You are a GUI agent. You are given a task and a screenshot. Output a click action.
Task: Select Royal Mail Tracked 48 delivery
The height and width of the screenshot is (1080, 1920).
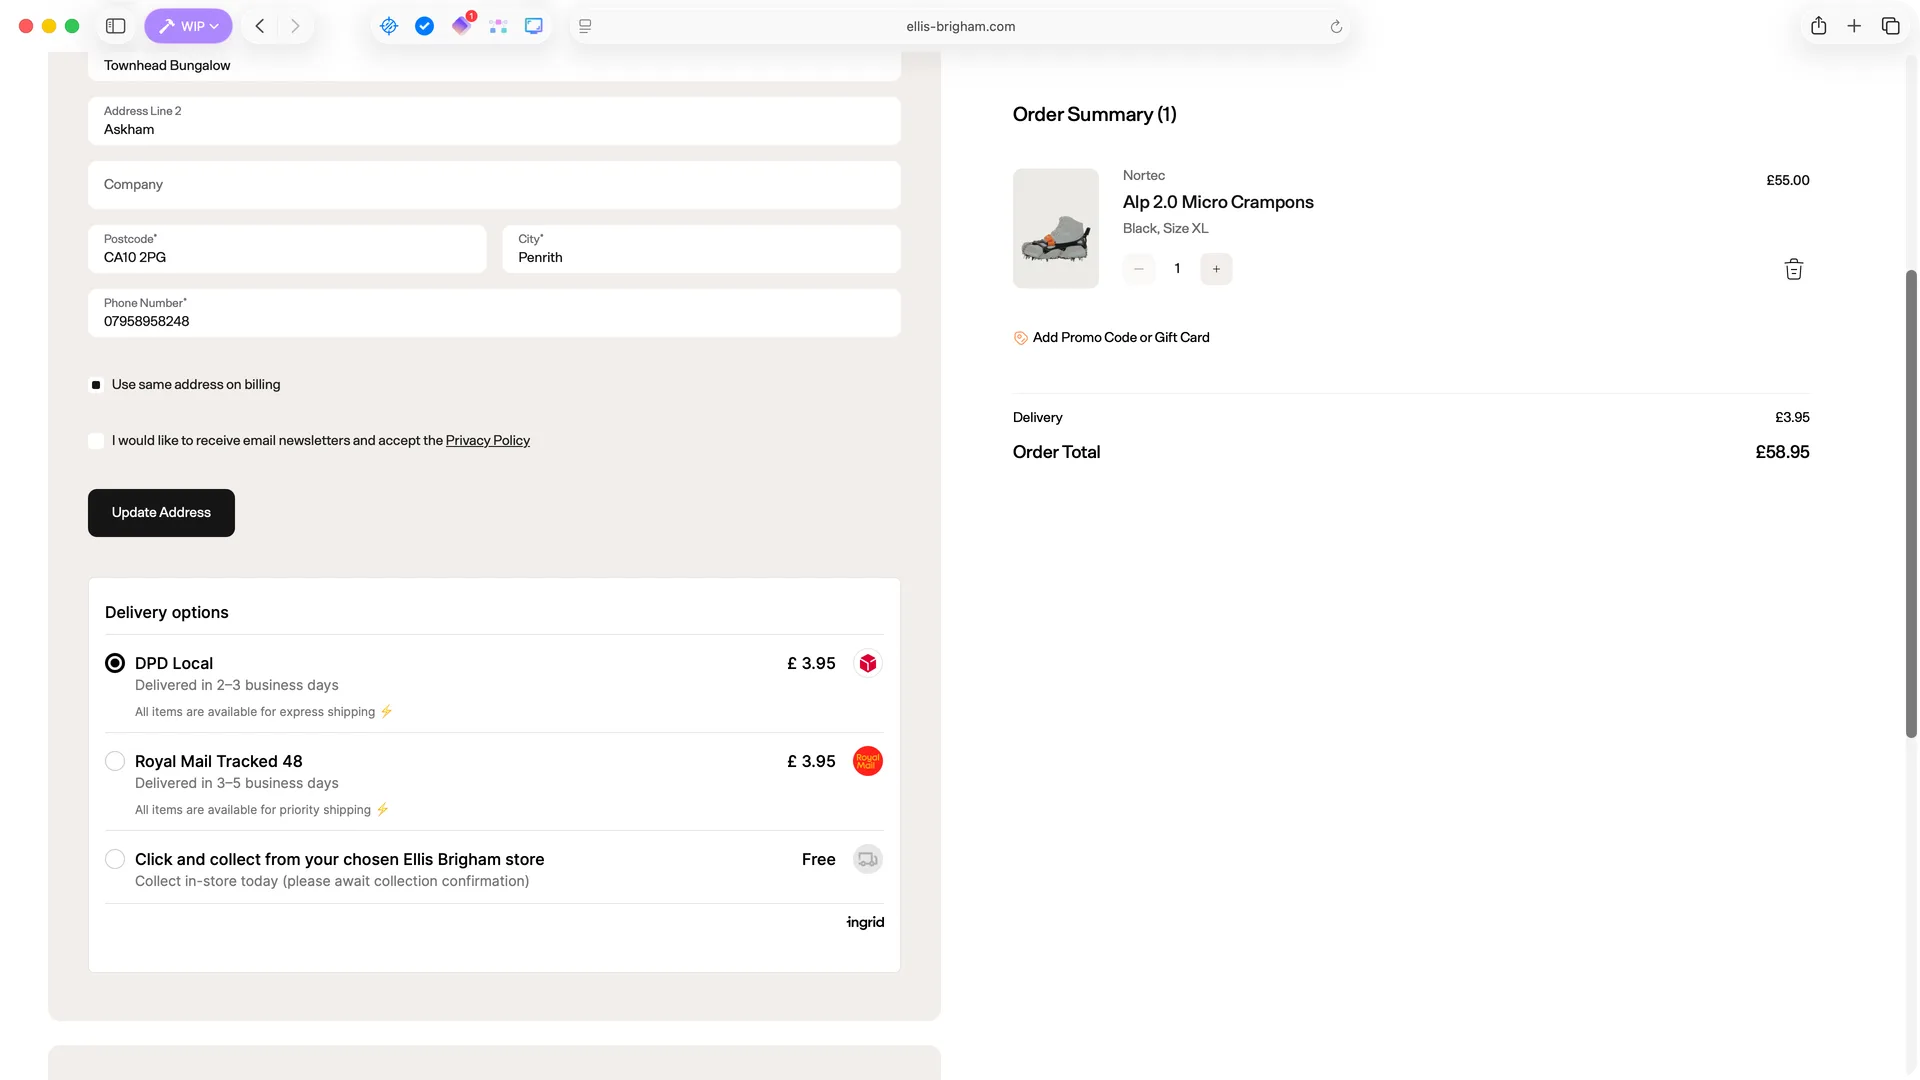[x=115, y=761]
